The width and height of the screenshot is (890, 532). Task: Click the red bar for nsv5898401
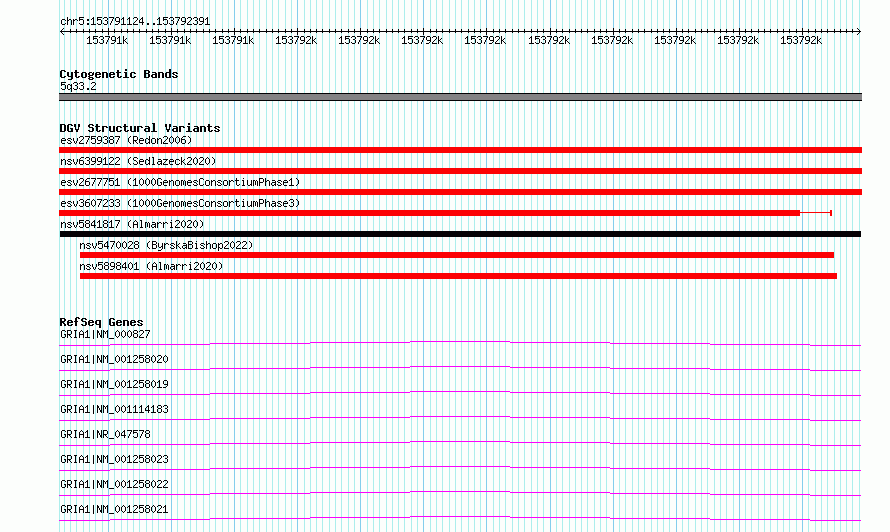459,276
